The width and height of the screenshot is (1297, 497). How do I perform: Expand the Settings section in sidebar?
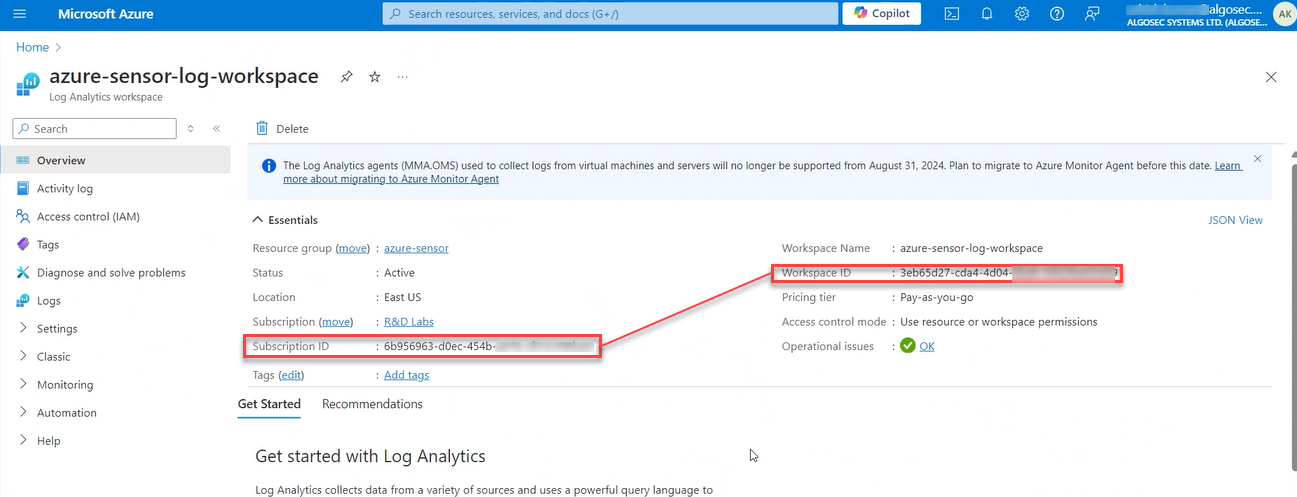[x=57, y=328]
